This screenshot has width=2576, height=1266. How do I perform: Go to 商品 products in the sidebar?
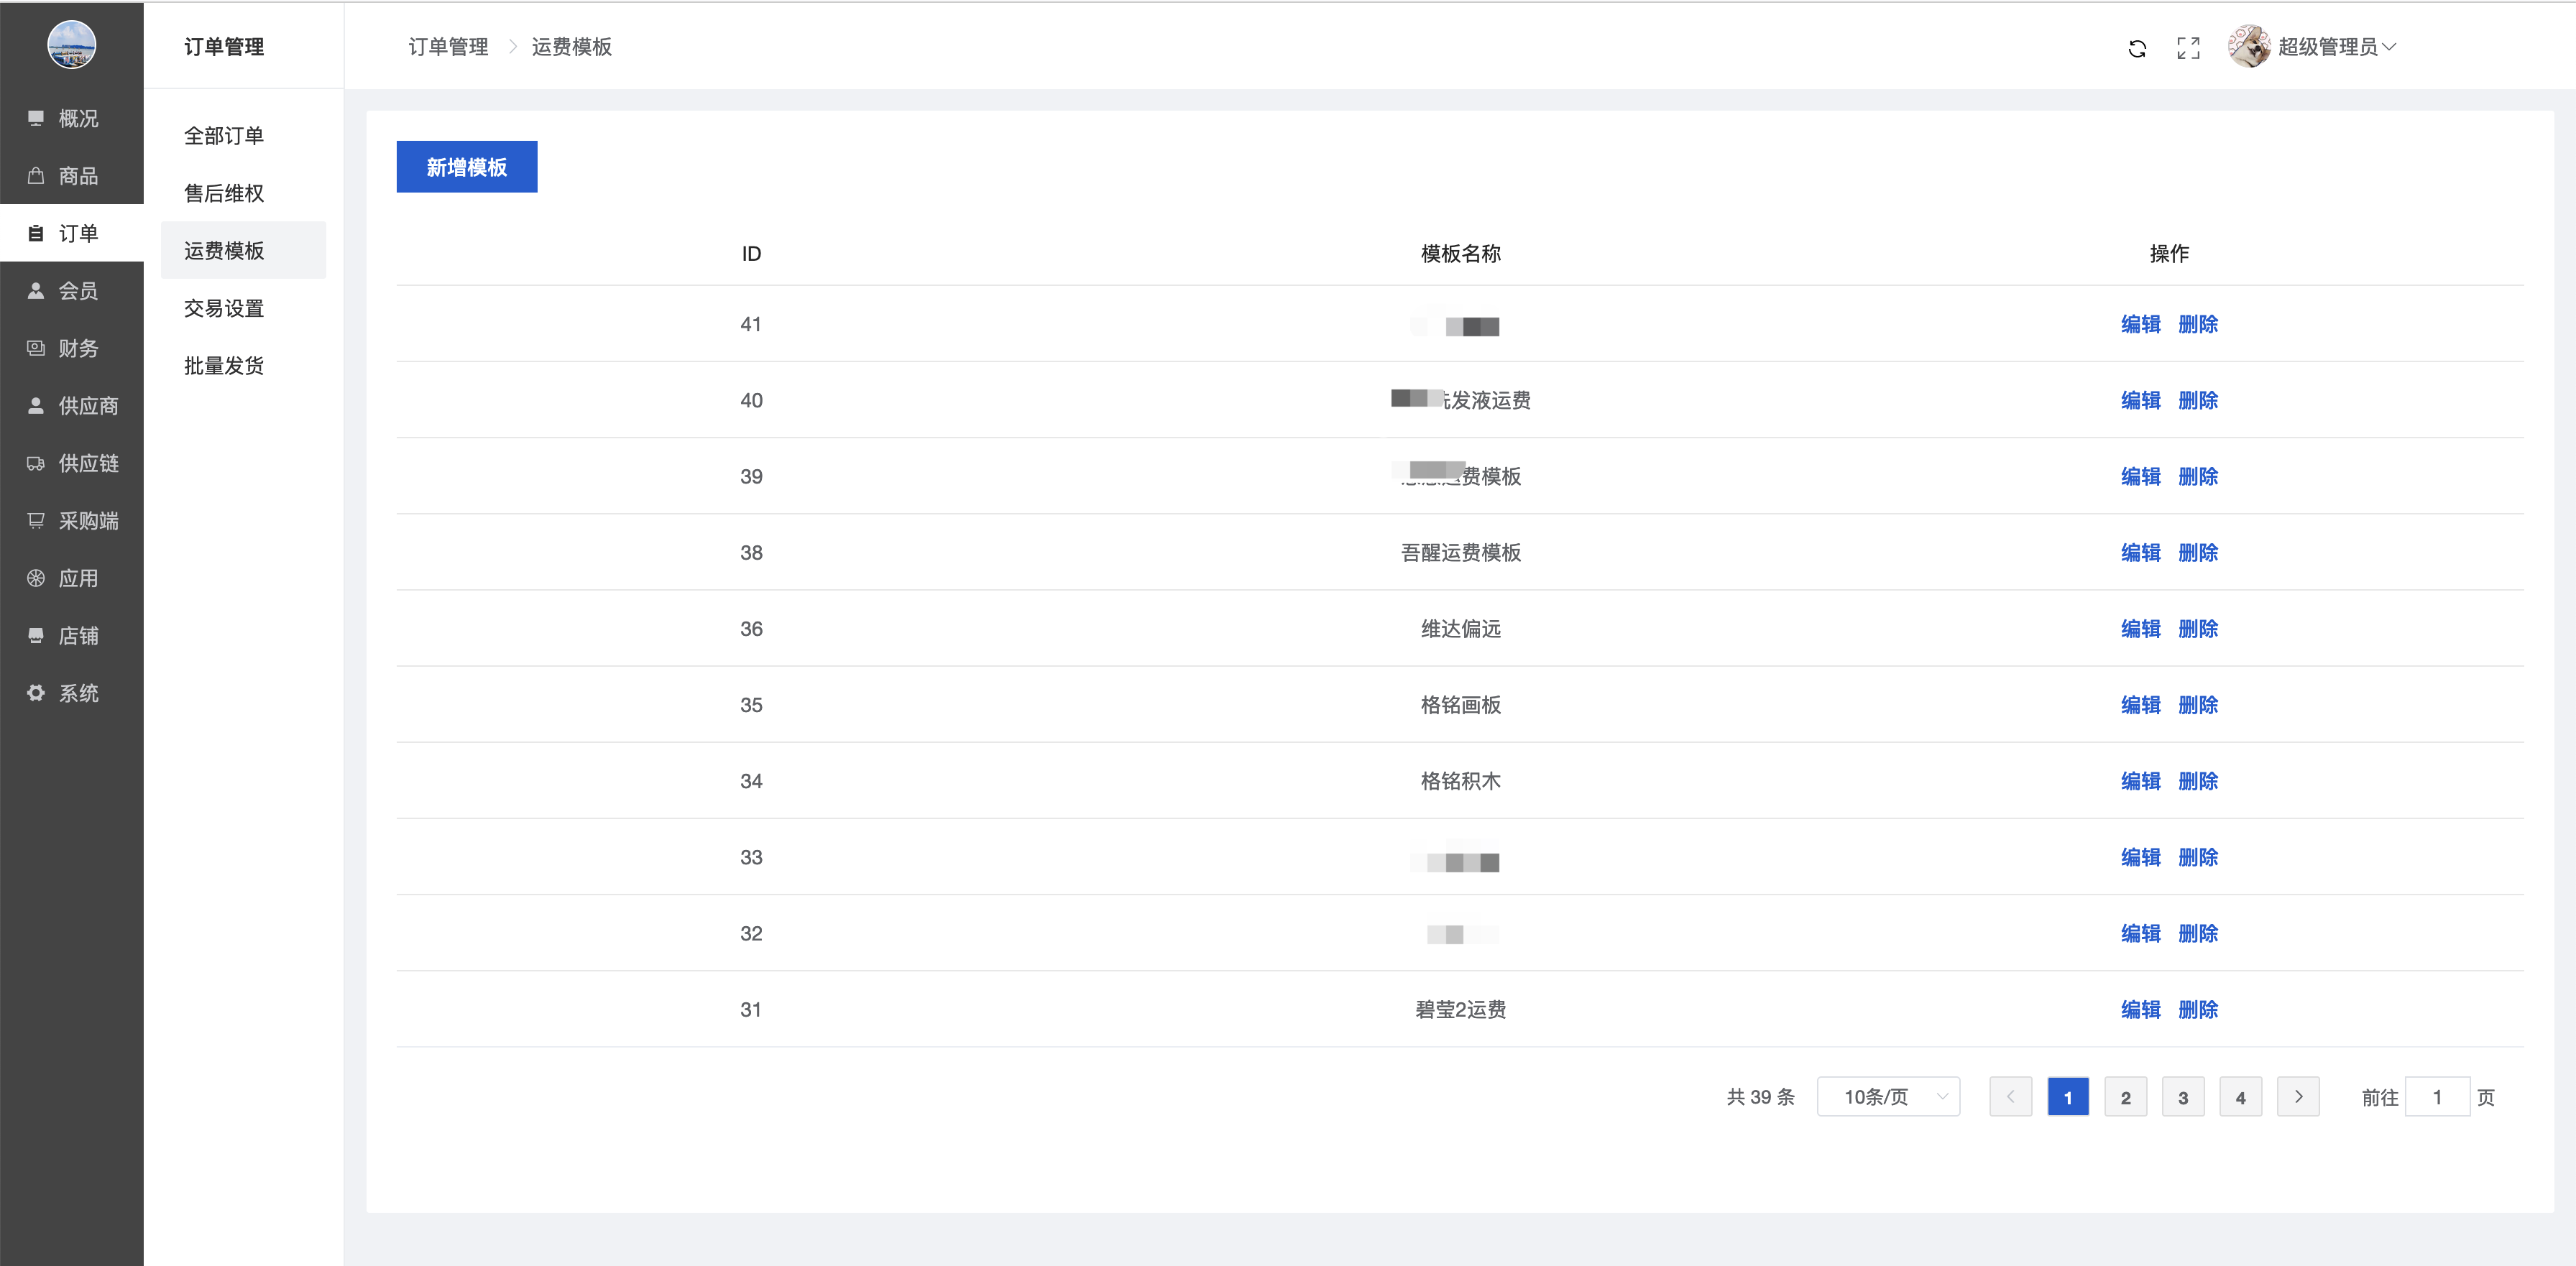click(x=77, y=176)
